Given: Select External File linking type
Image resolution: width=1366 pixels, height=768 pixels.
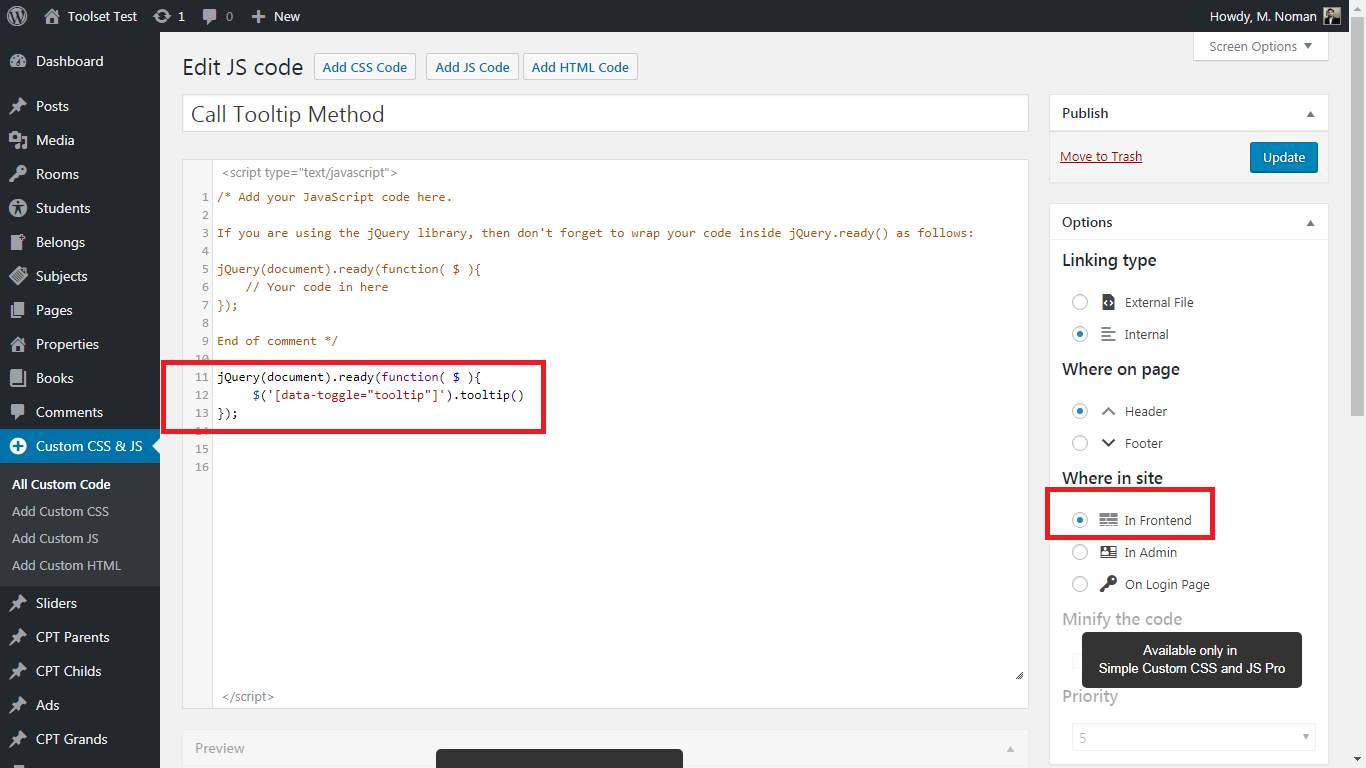Looking at the screenshot, I should click(x=1080, y=302).
